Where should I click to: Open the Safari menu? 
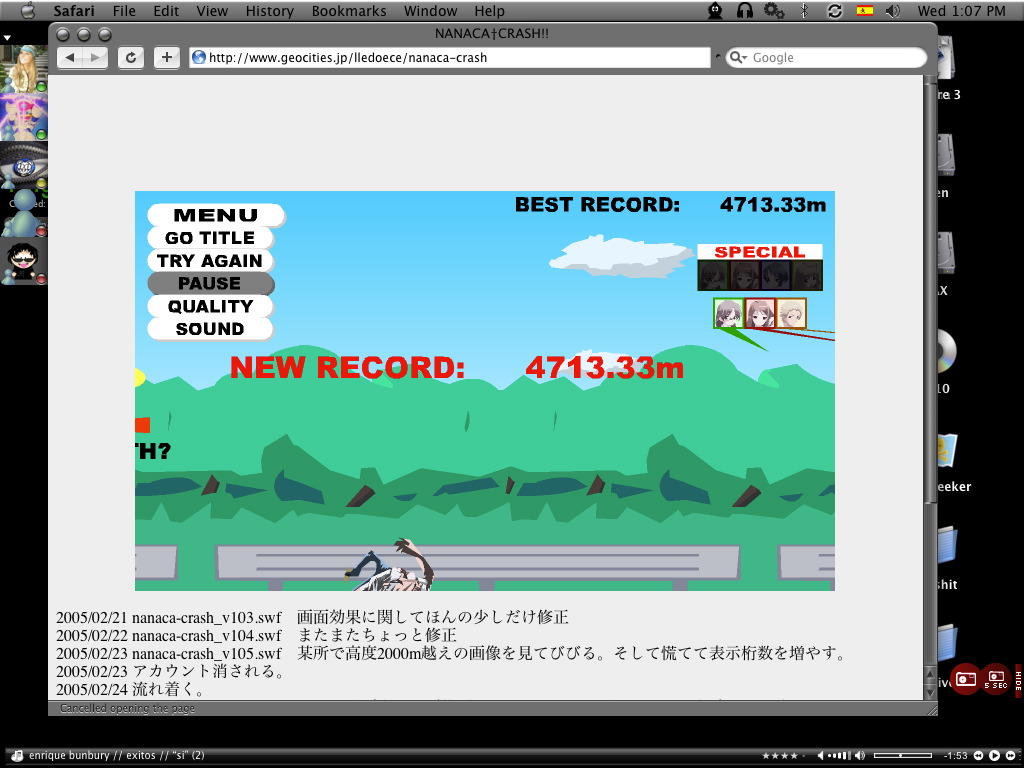(74, 11)
